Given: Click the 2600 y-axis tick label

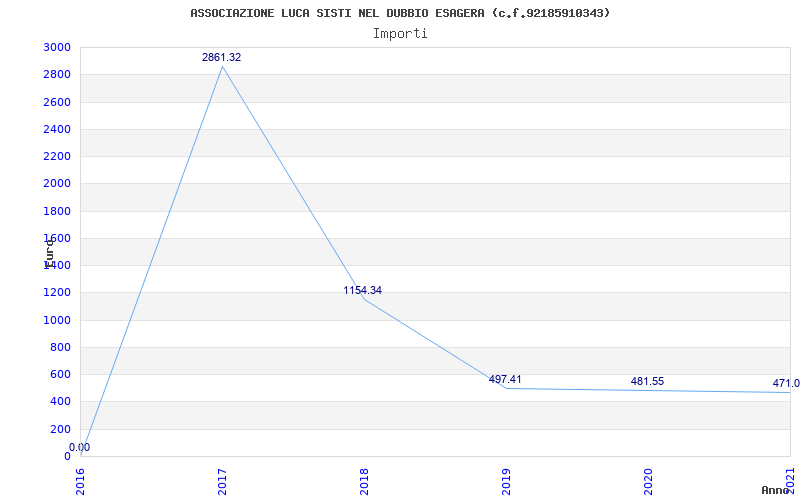Looking at the screenshot, I should 58,102.
